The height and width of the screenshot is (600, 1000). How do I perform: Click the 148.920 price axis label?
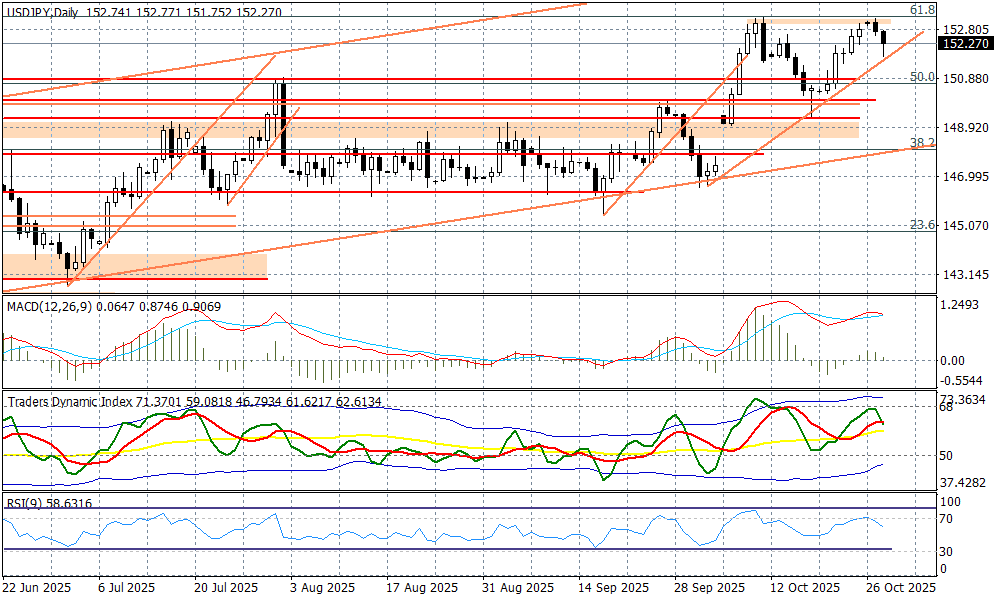click(966, 128)
